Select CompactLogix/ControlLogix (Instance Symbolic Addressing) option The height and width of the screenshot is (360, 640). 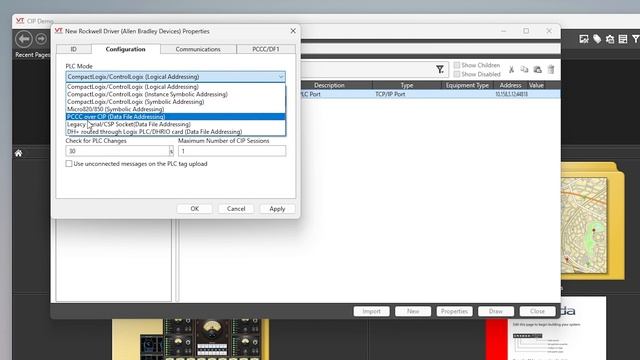click(x=176, y=94)
